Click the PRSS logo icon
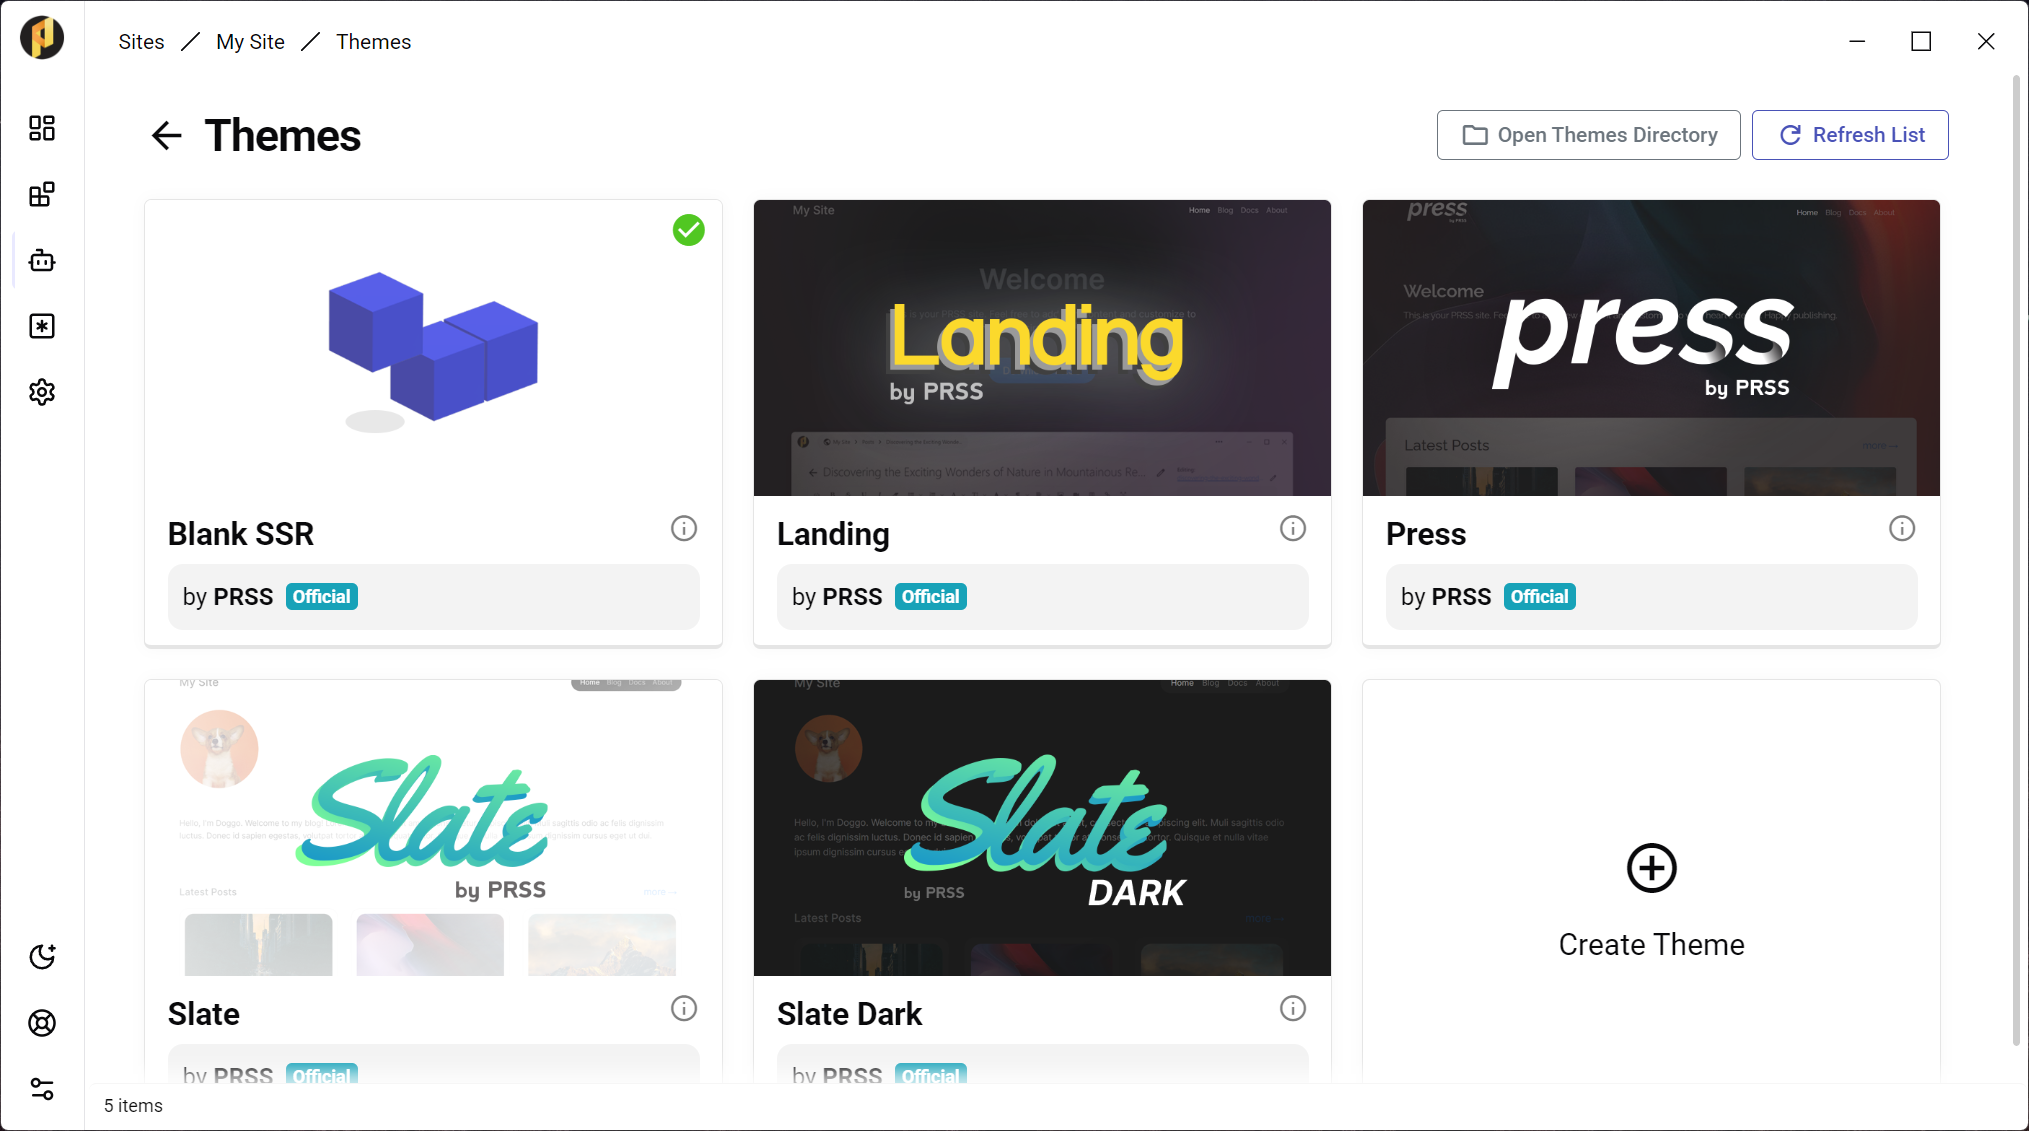 pyautogui.click(x=42, y=38)
